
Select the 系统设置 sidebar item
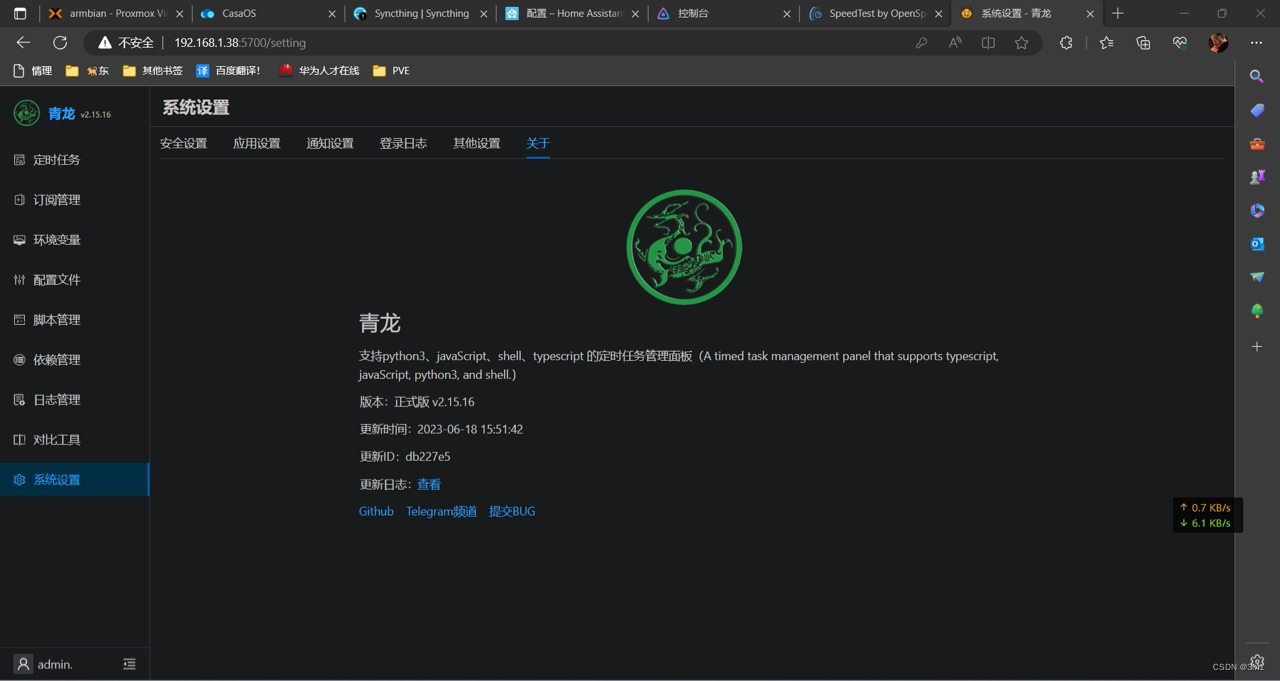(74, 480)
